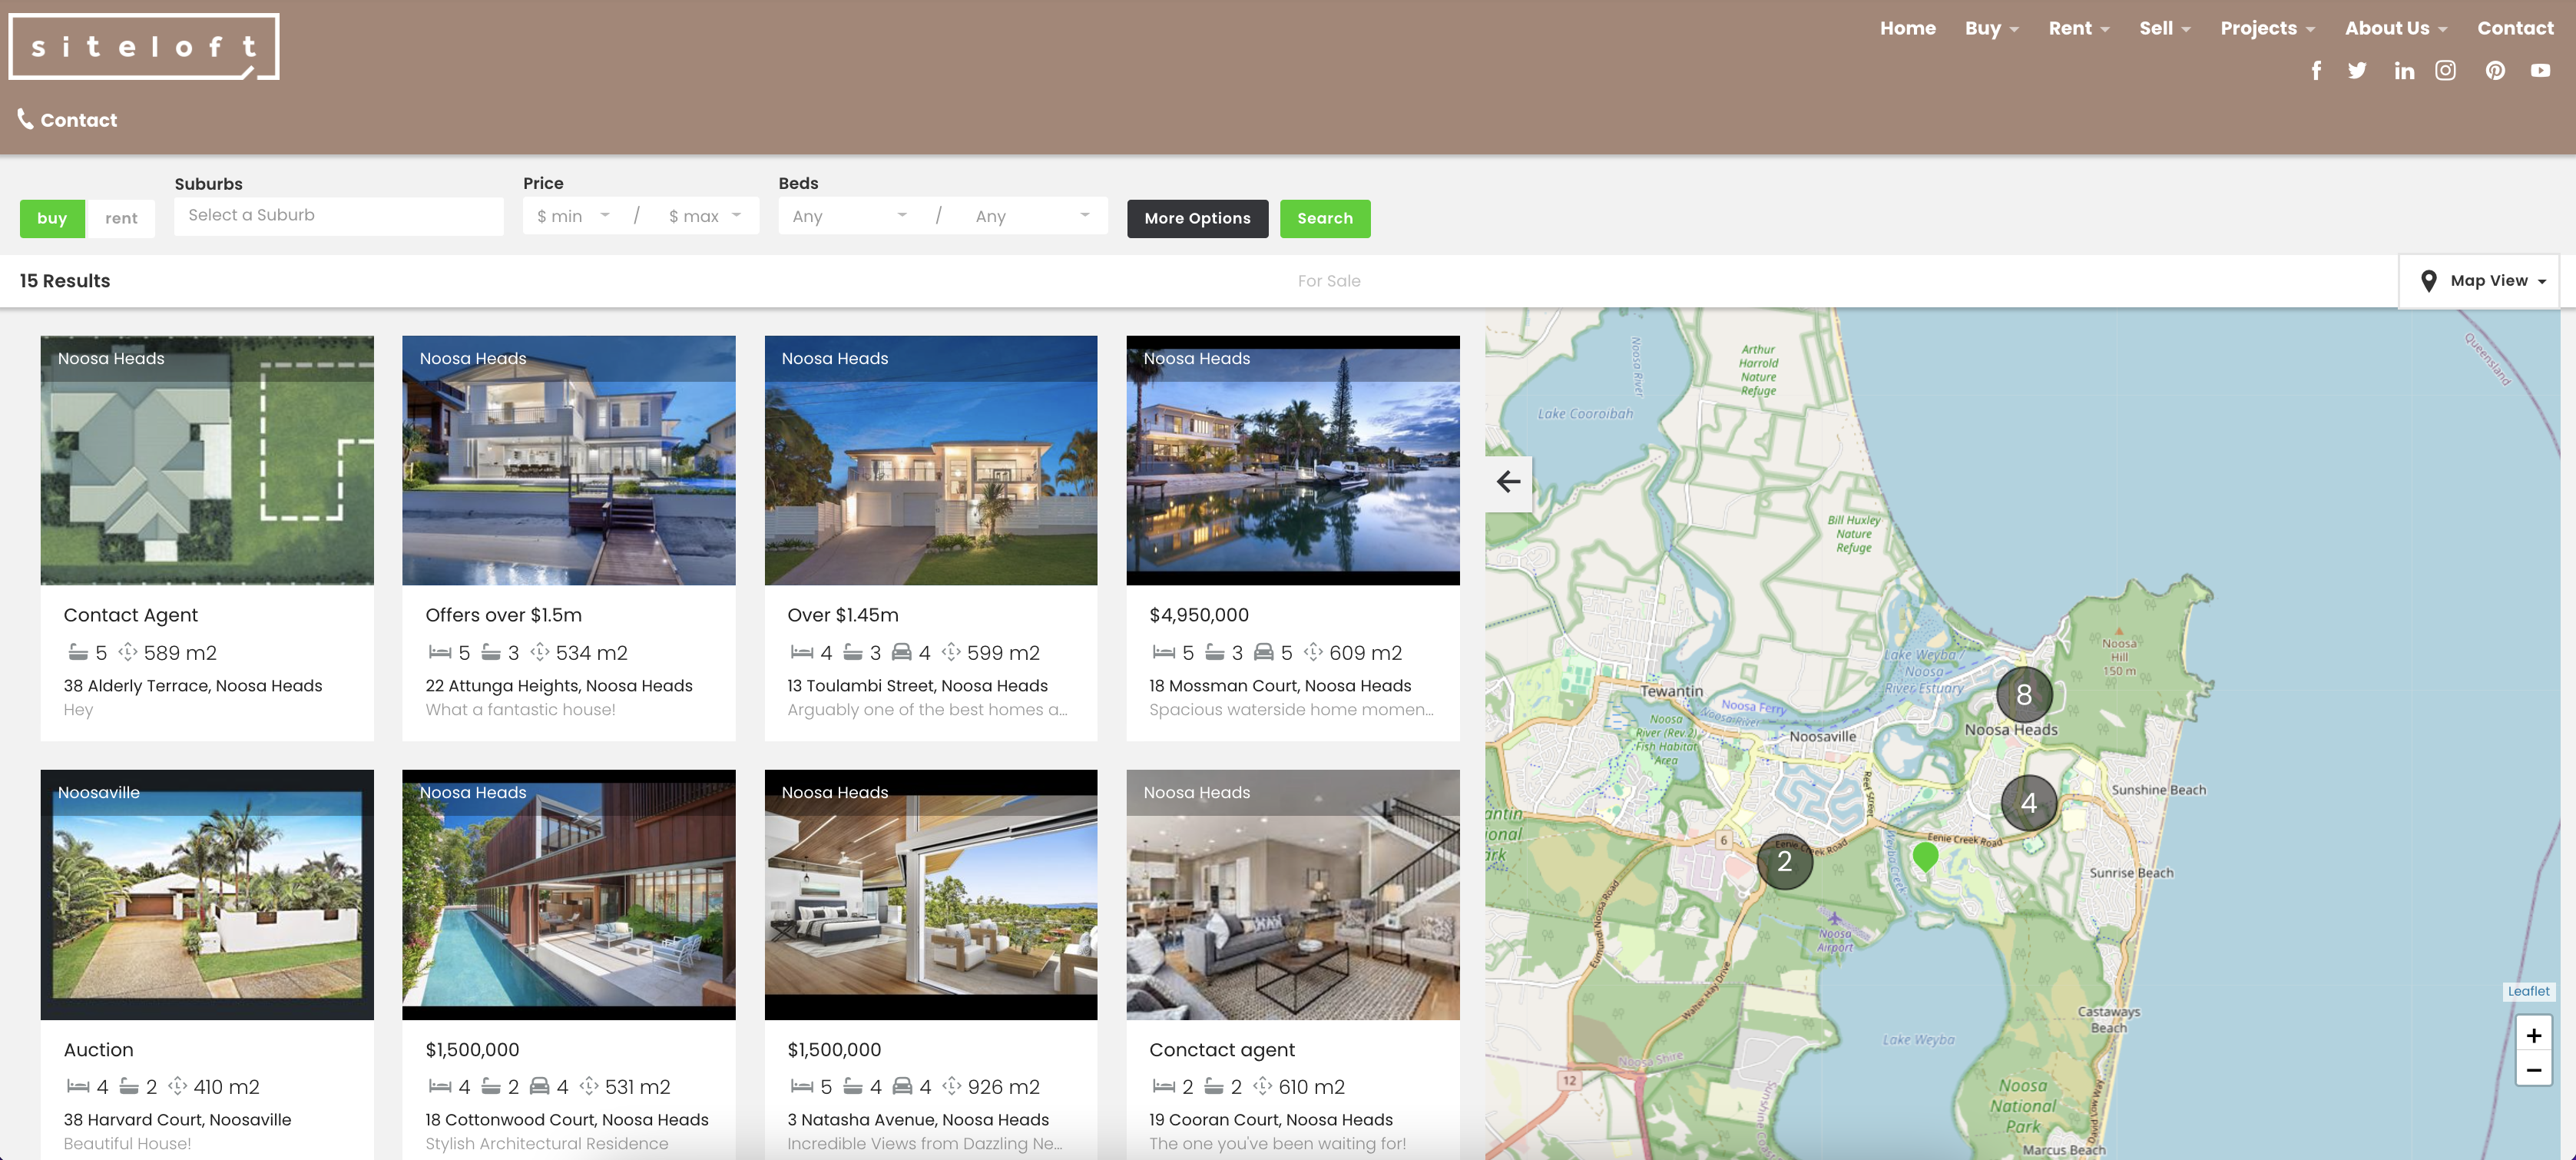Click the green Search button

click(1325, 218)
